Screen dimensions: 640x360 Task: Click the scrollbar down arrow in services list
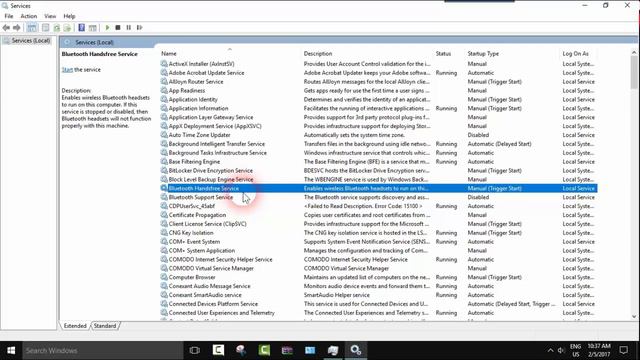click(x=634, y=317)
